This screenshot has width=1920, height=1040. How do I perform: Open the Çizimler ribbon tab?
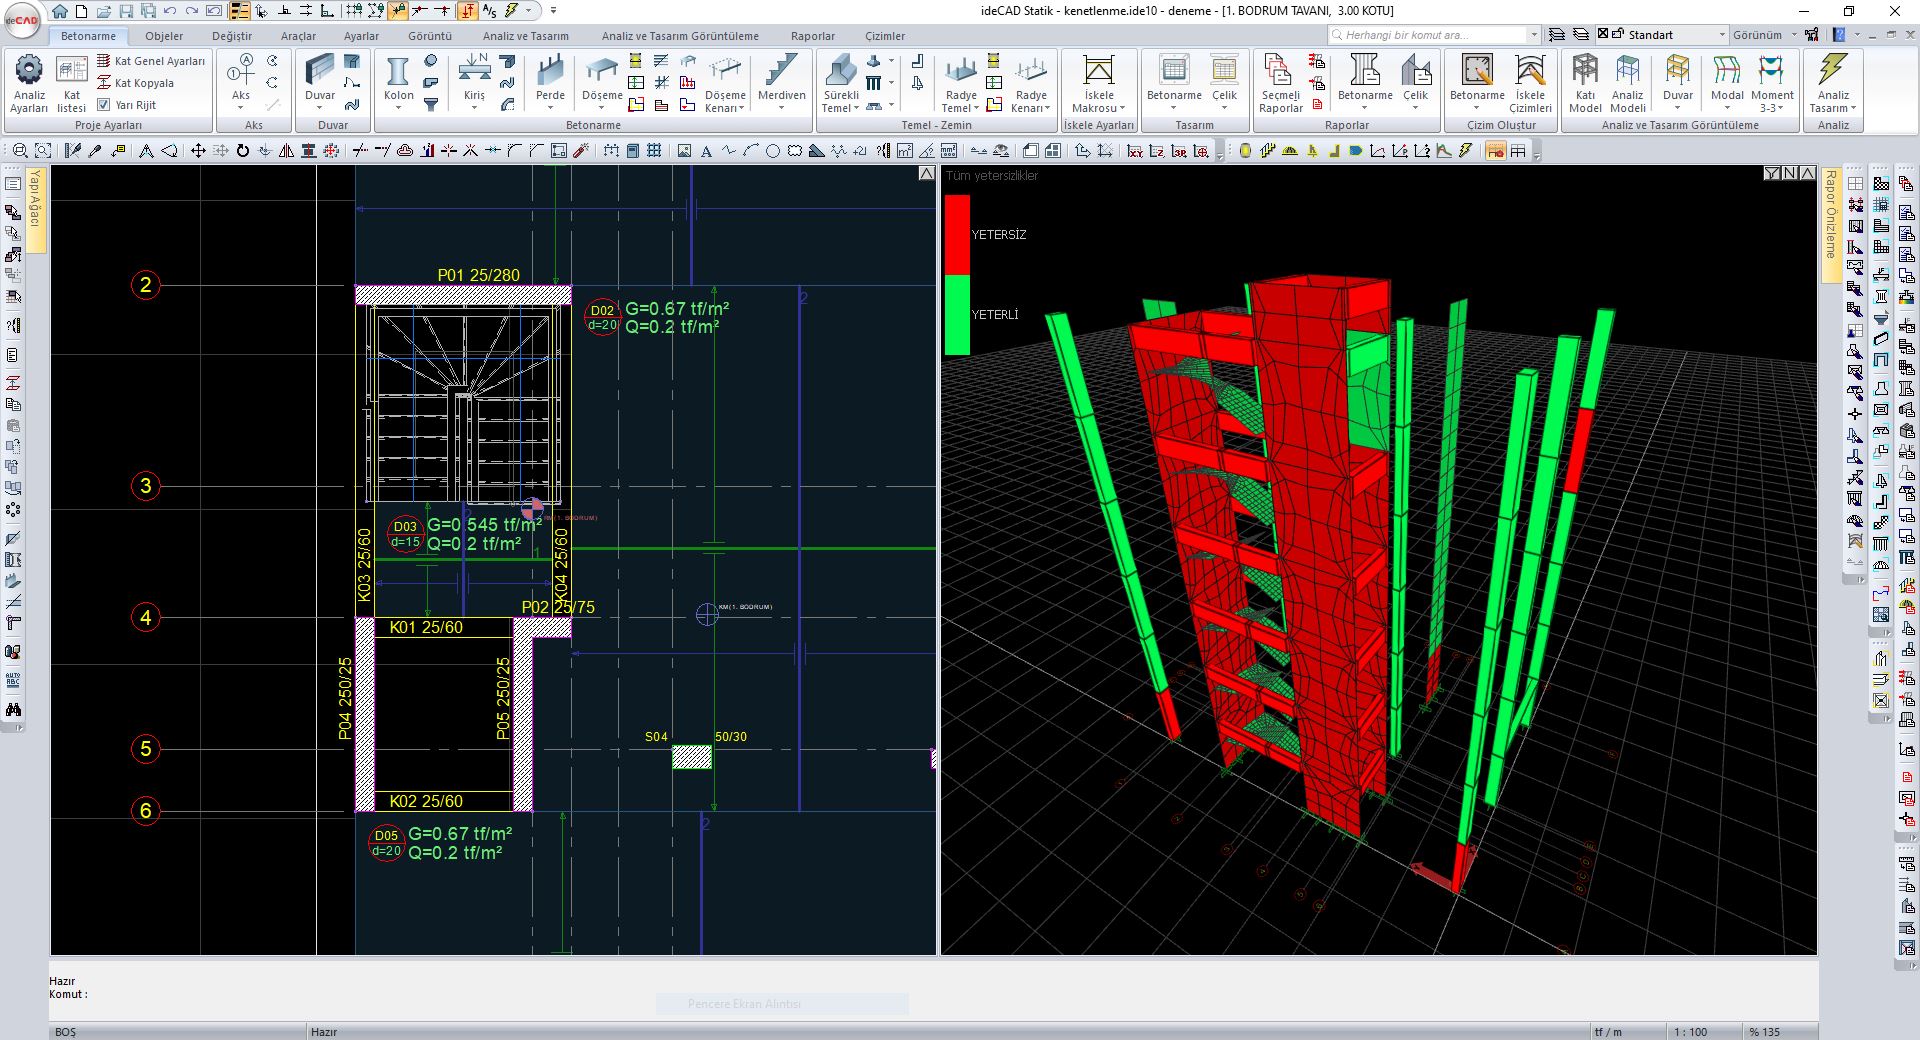pos(884,35)
